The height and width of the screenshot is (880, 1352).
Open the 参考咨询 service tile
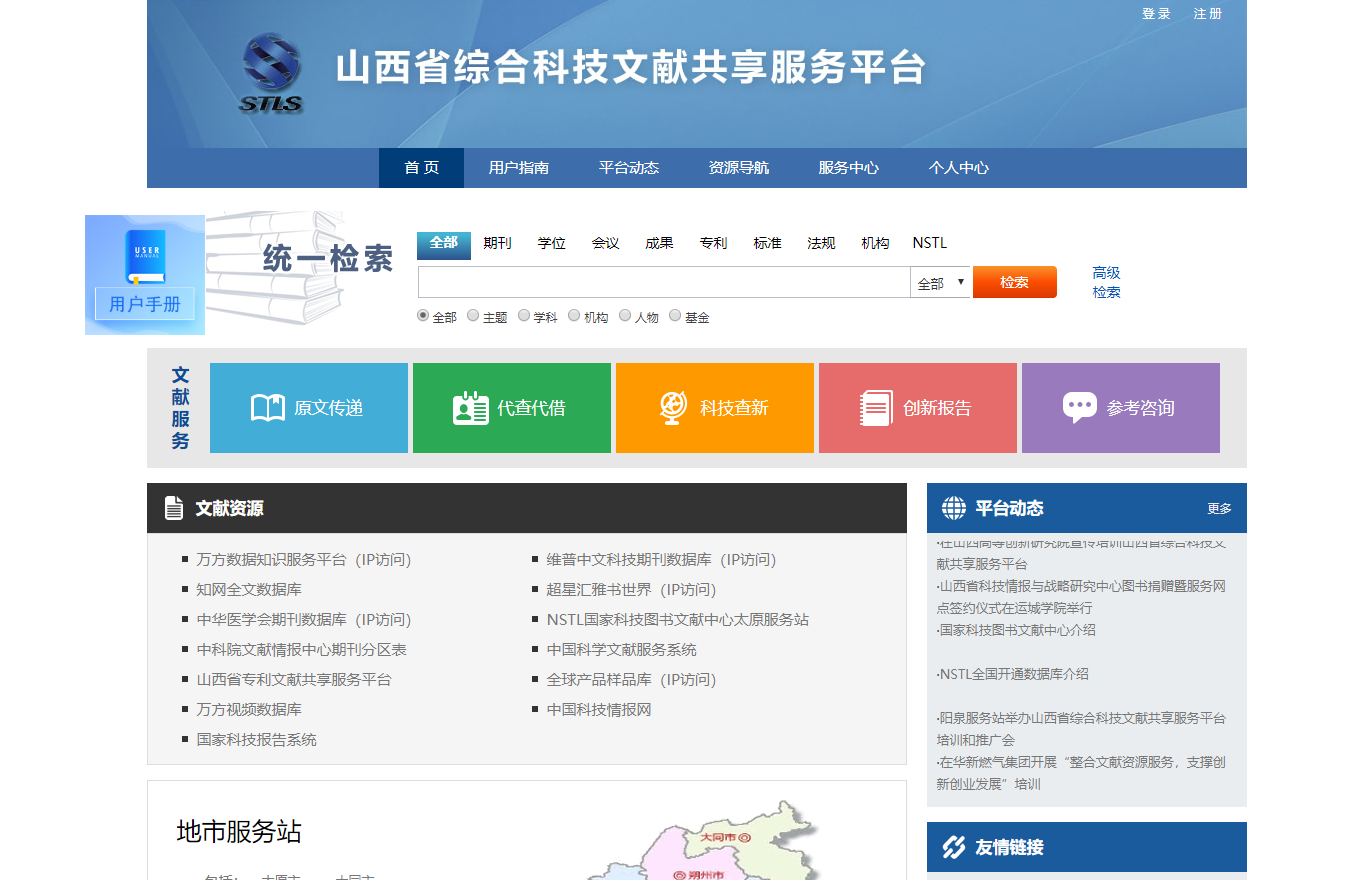(x=1121, y=408)
